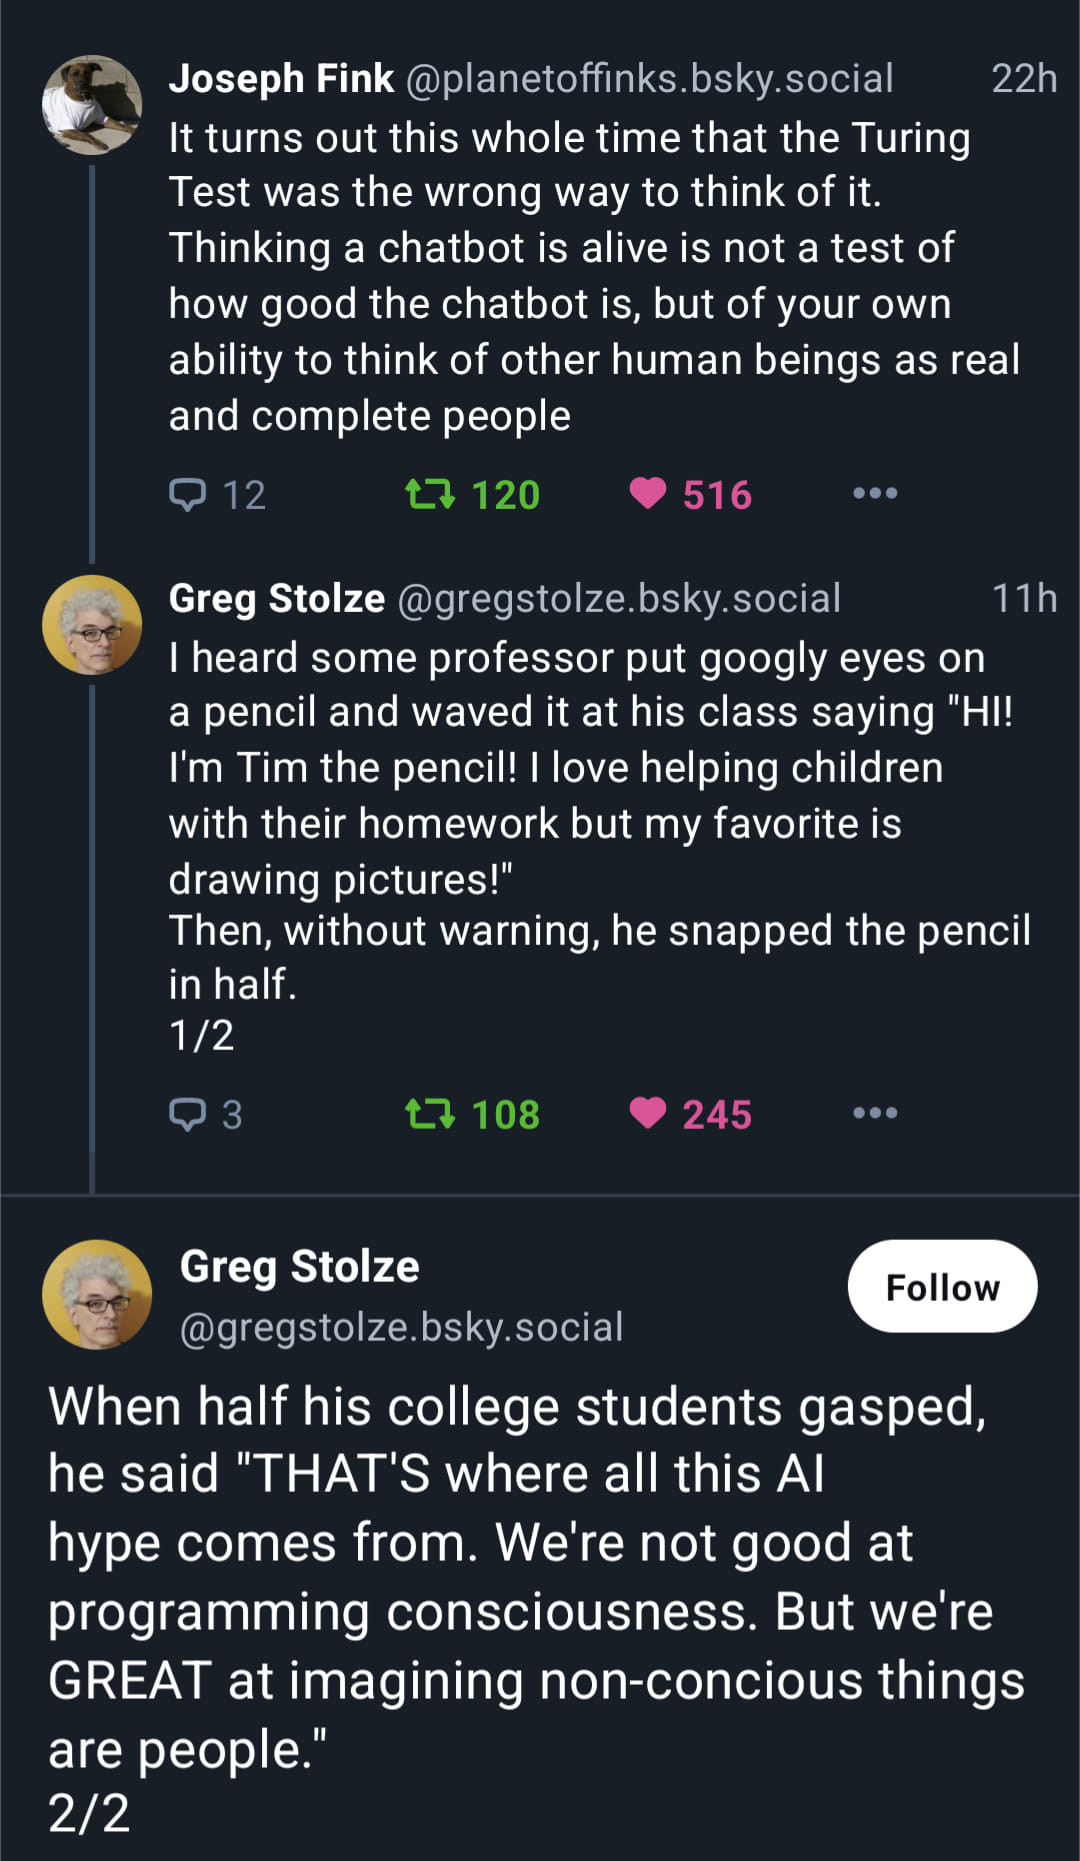Repost Joseph Fink's Turing Test post
This screenshot has height=1861, width=1080.
[x=430, y=494]
